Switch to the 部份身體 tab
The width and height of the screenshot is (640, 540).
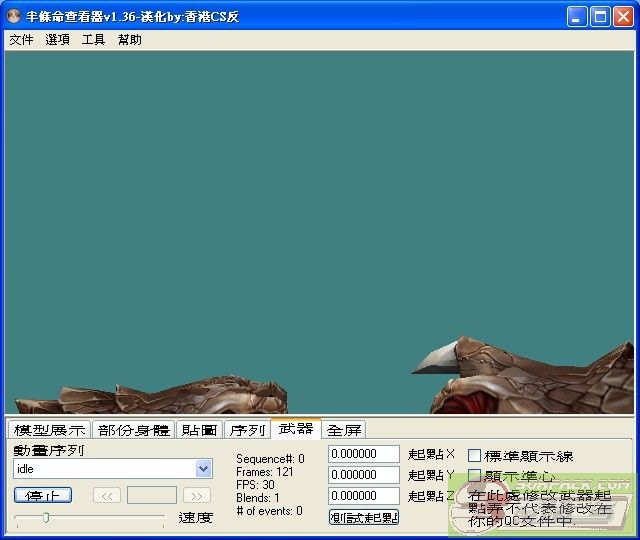133,430
